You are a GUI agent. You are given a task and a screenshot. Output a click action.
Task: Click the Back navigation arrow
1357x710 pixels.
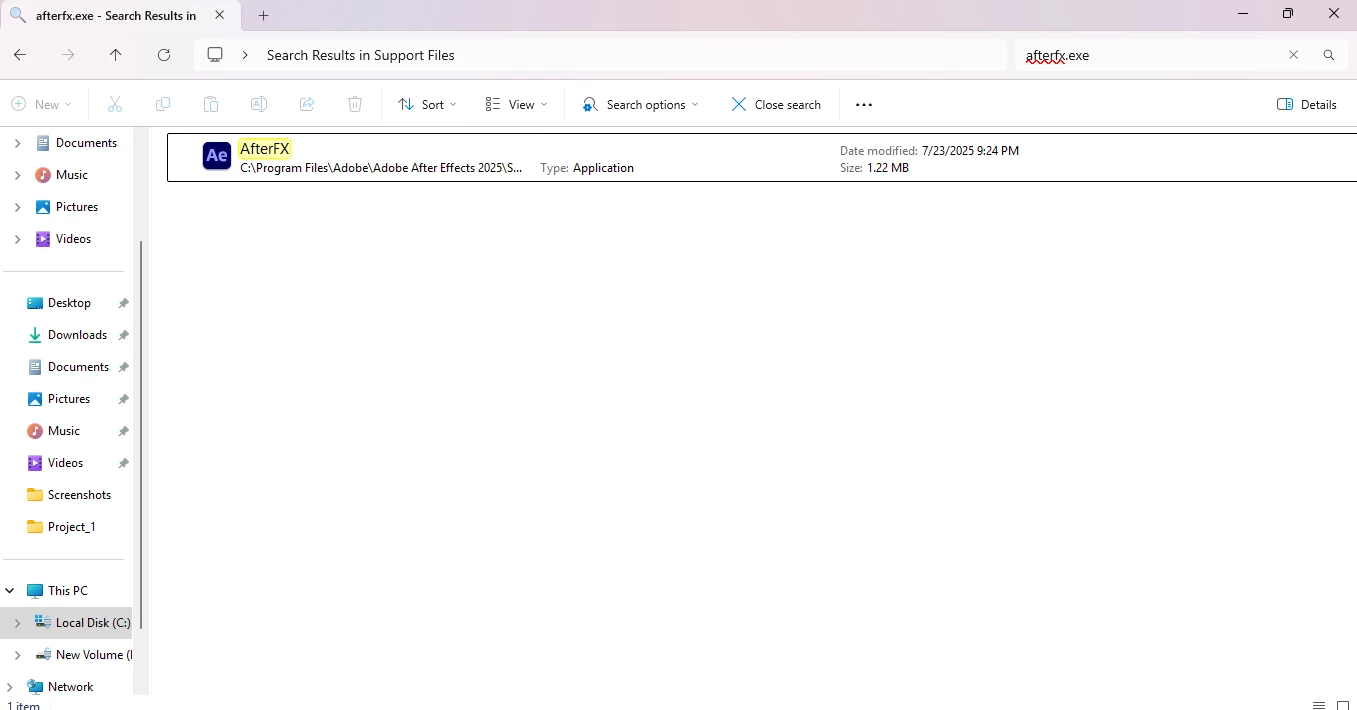(x=20, y=55)
